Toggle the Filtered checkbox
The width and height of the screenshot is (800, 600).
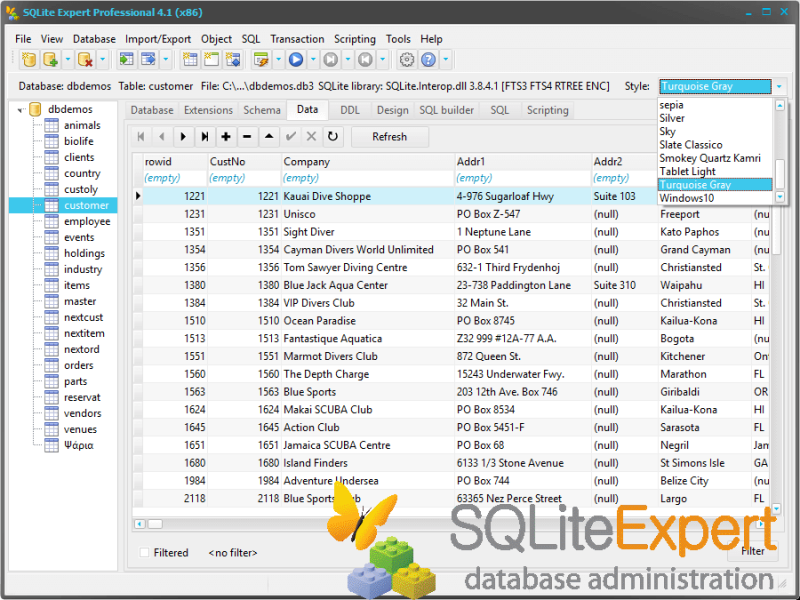point(145,553)
